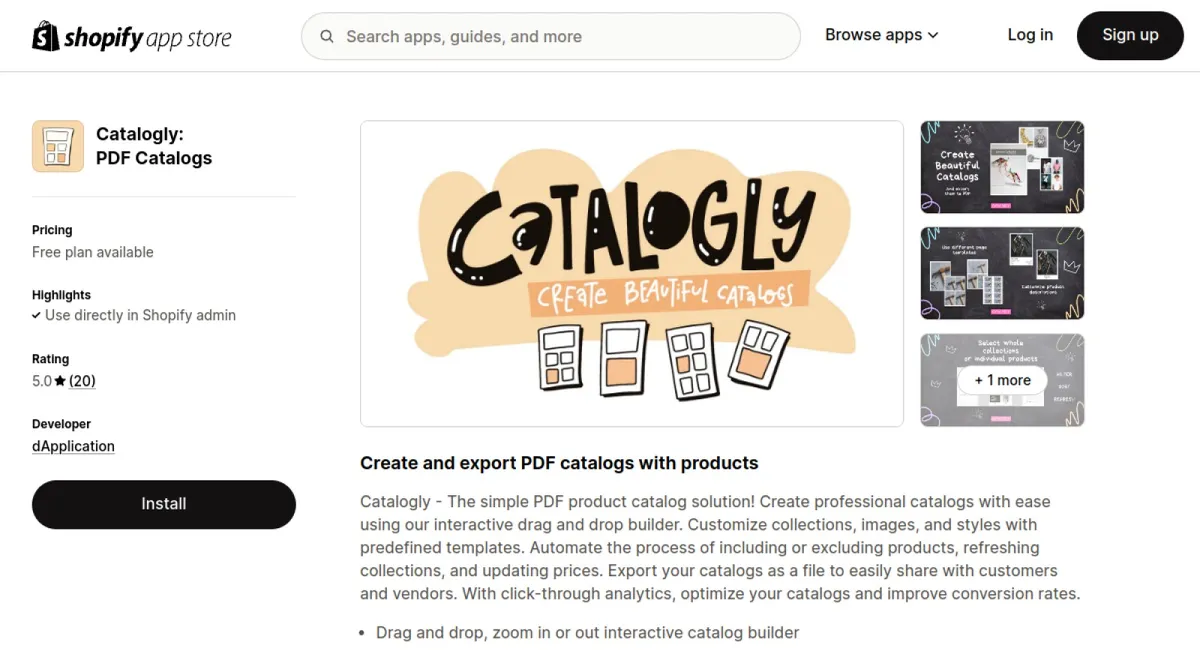Select the Catalogly app icon
The width and height of the screenshot is (1200, 650).
coord(57,145)
